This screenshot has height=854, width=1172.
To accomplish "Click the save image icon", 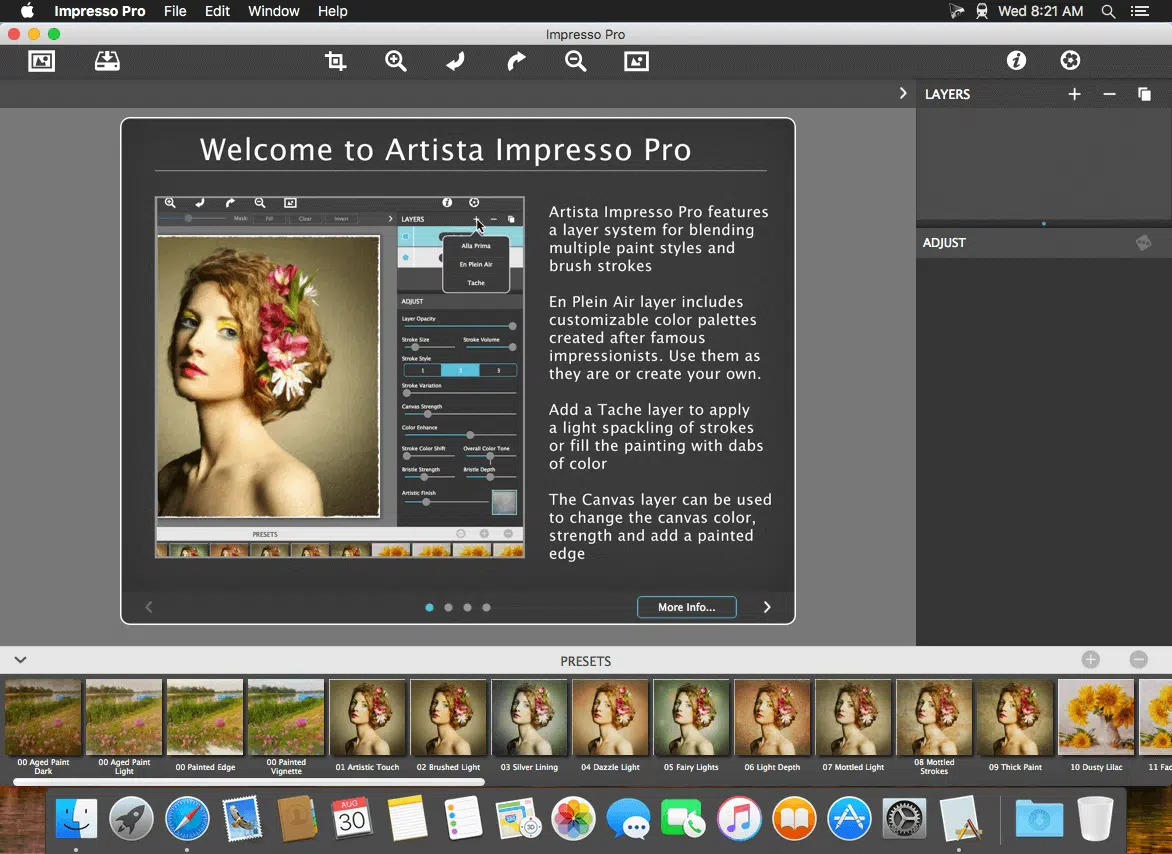I will click(x=107, y=61).
